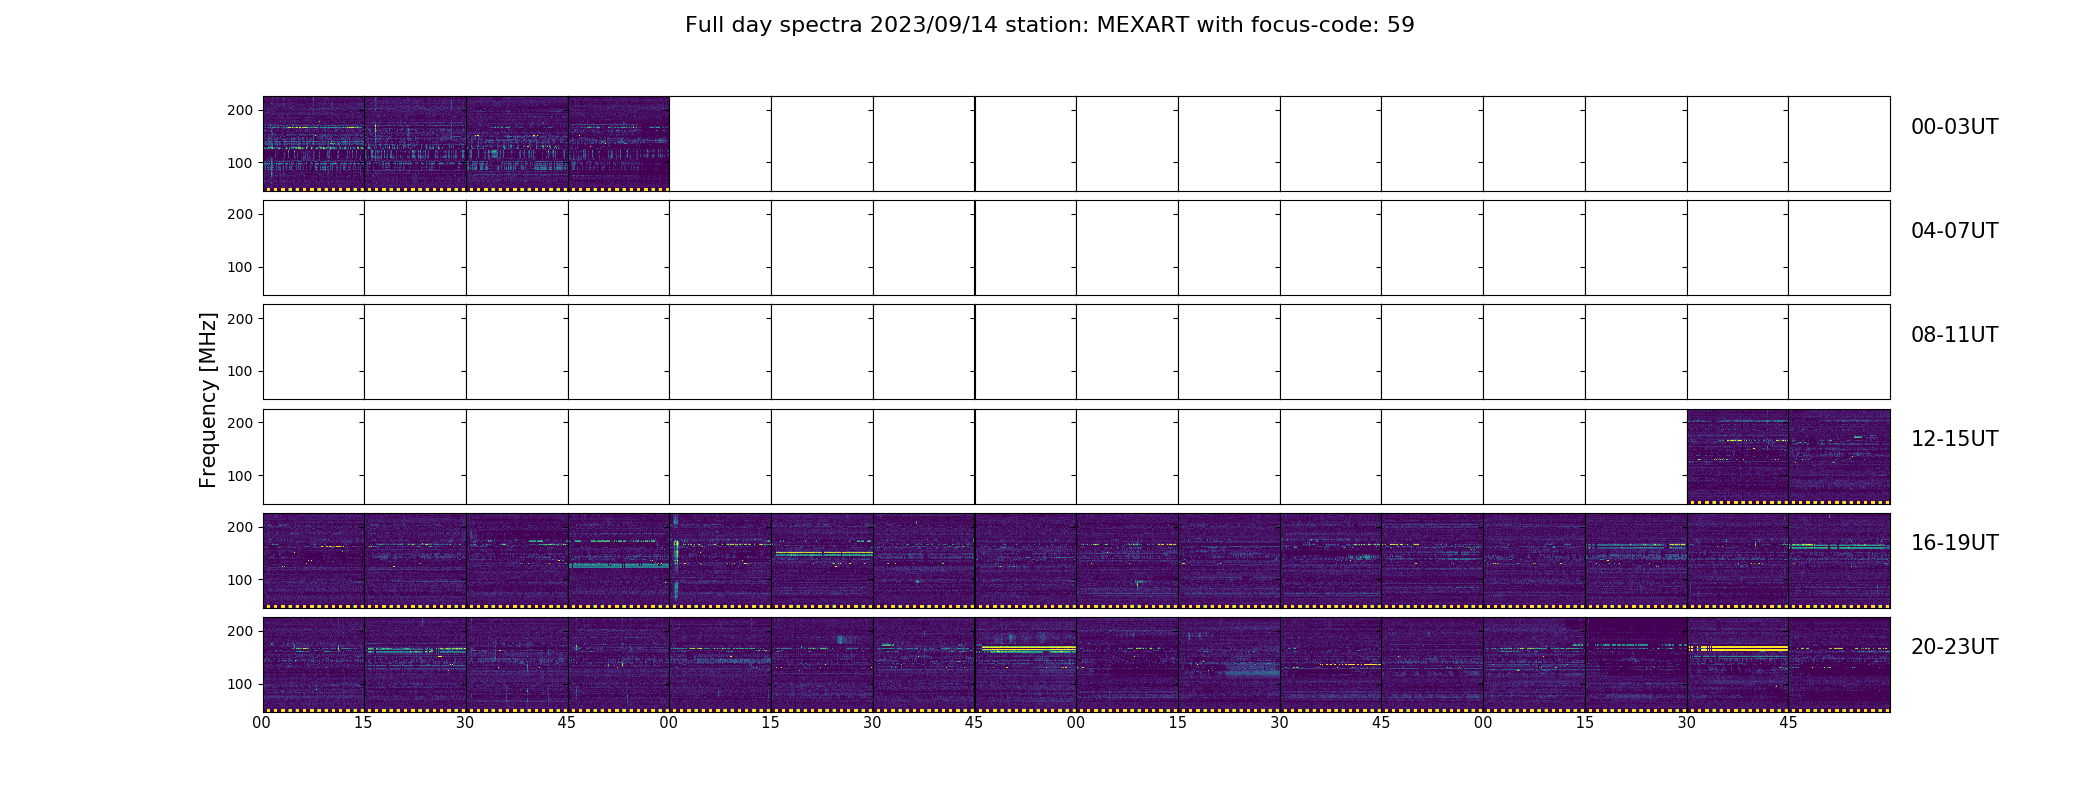
Task: Click the bright yellow band in the 20-23UT spectrogram
Action: [x=1739, y=648]
